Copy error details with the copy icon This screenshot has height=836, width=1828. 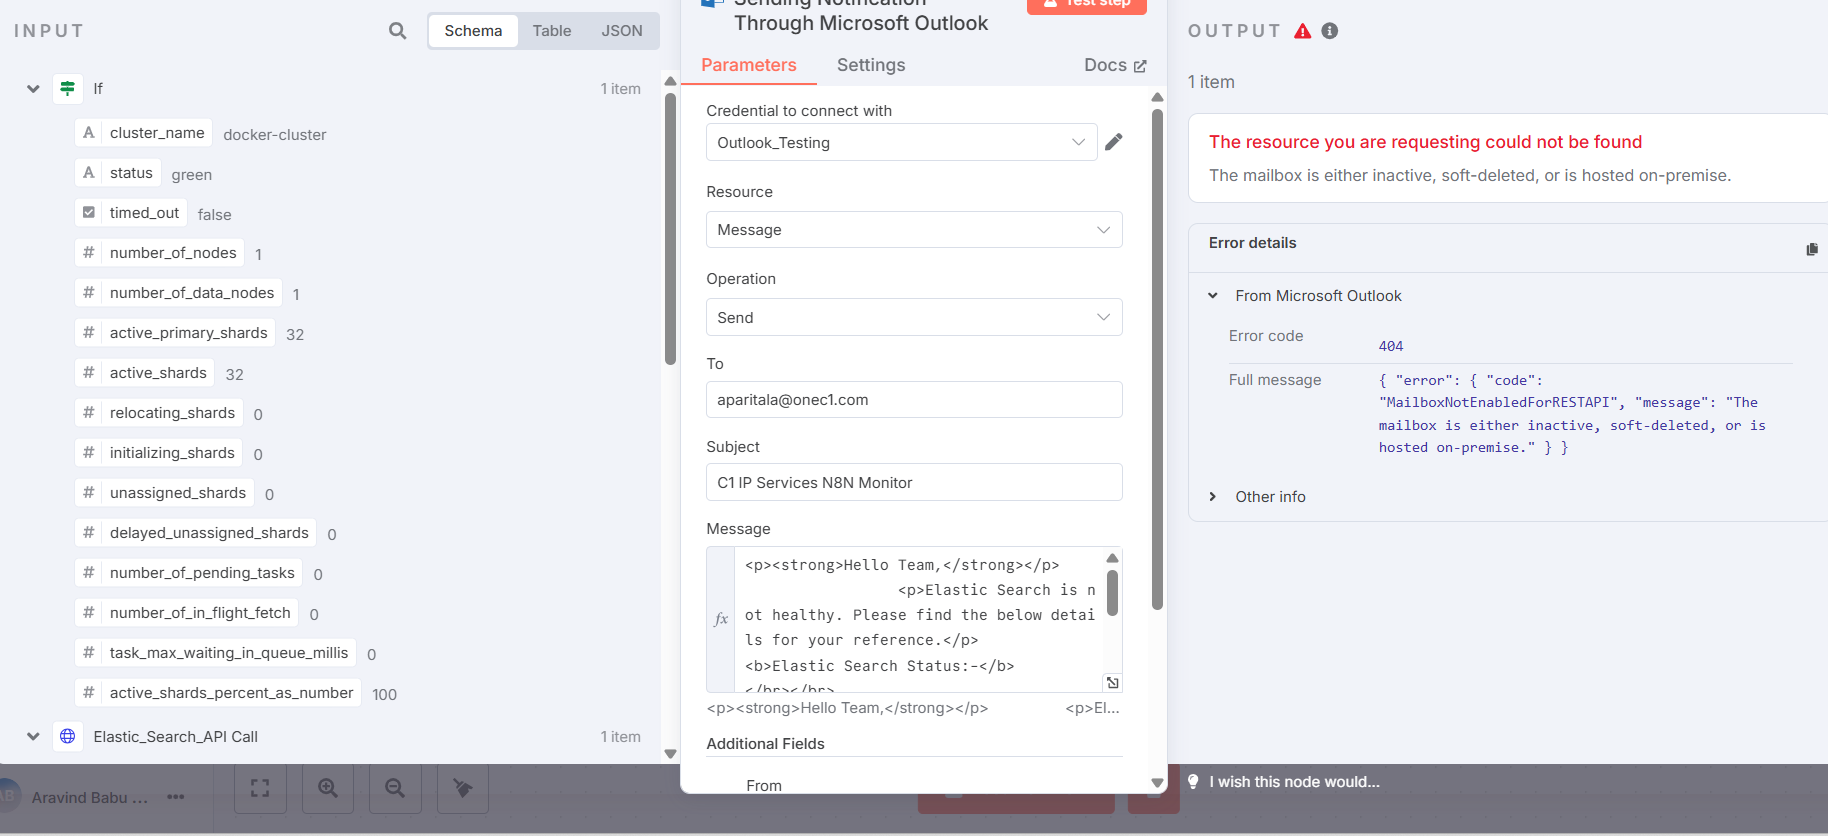coord(1811,249)
